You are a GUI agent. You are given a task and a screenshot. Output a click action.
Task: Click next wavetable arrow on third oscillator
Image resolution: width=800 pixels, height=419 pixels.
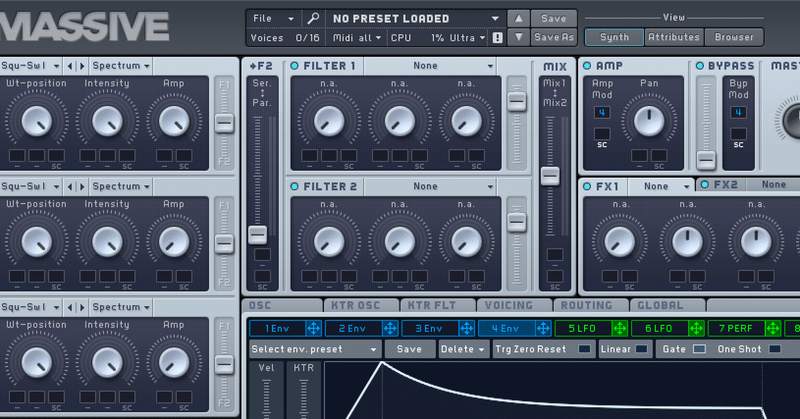(82, 307)
